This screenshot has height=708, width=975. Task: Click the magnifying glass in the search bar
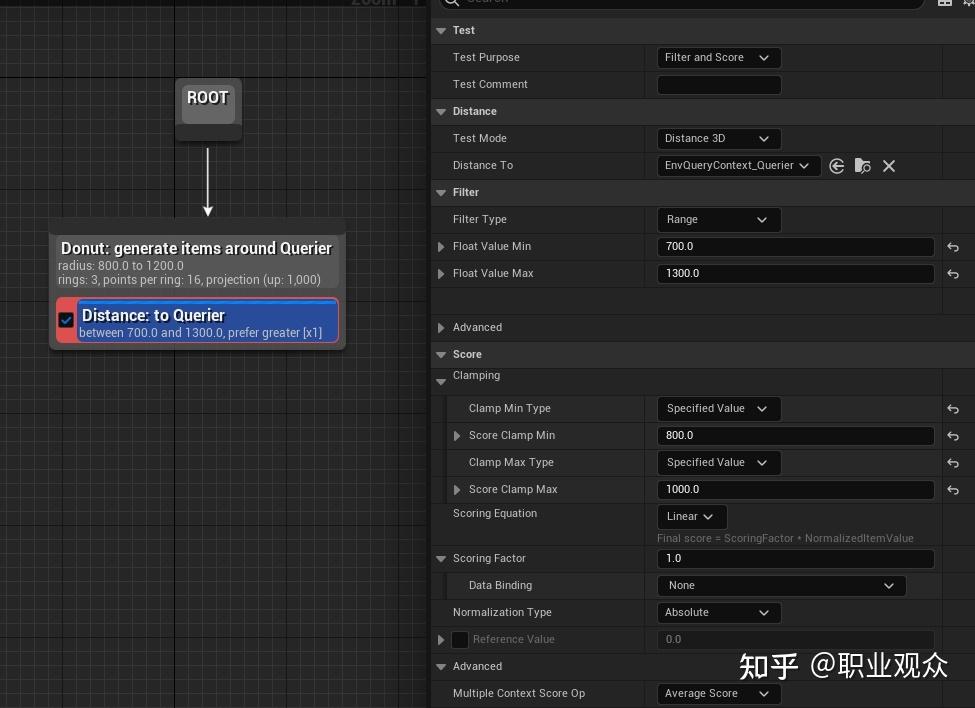452,2
